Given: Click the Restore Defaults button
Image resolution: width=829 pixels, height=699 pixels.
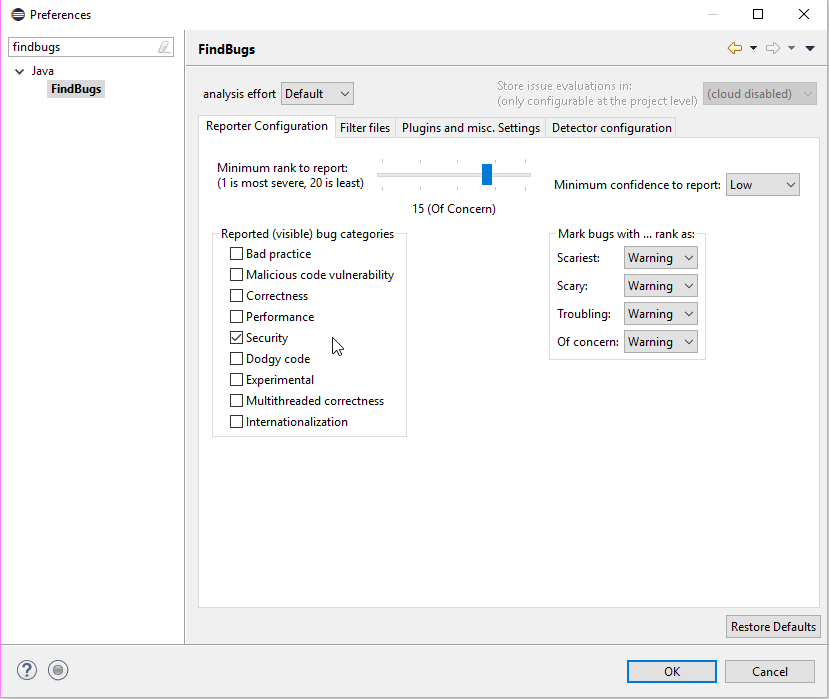Looking at the screenshot, I should point(773,627).
